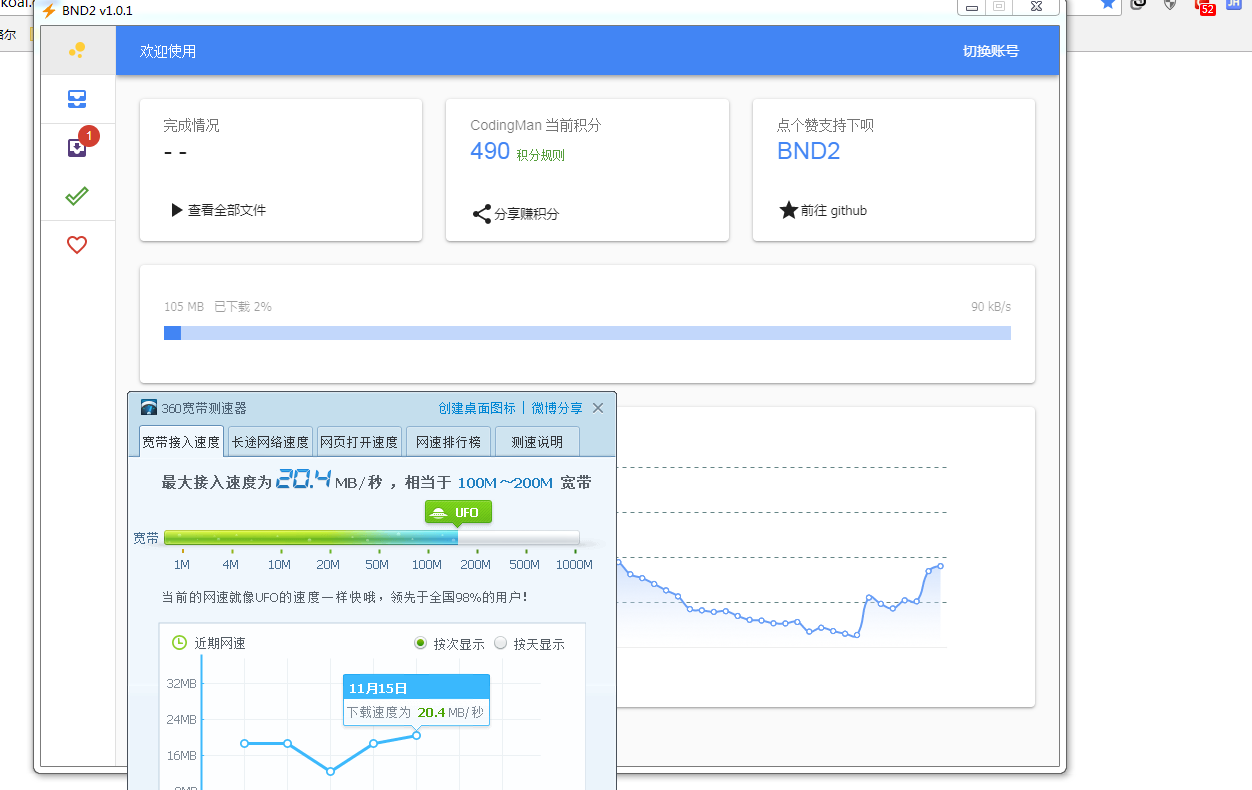The image size is (1252, 790).
Task: Click the share icon beside 分享赚积分
Action: pos(482,214)
